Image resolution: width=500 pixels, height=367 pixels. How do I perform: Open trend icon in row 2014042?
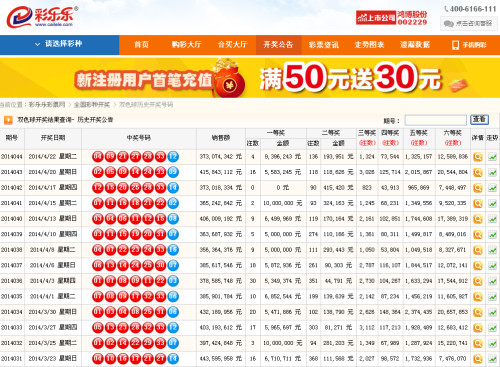coord(492,188)
